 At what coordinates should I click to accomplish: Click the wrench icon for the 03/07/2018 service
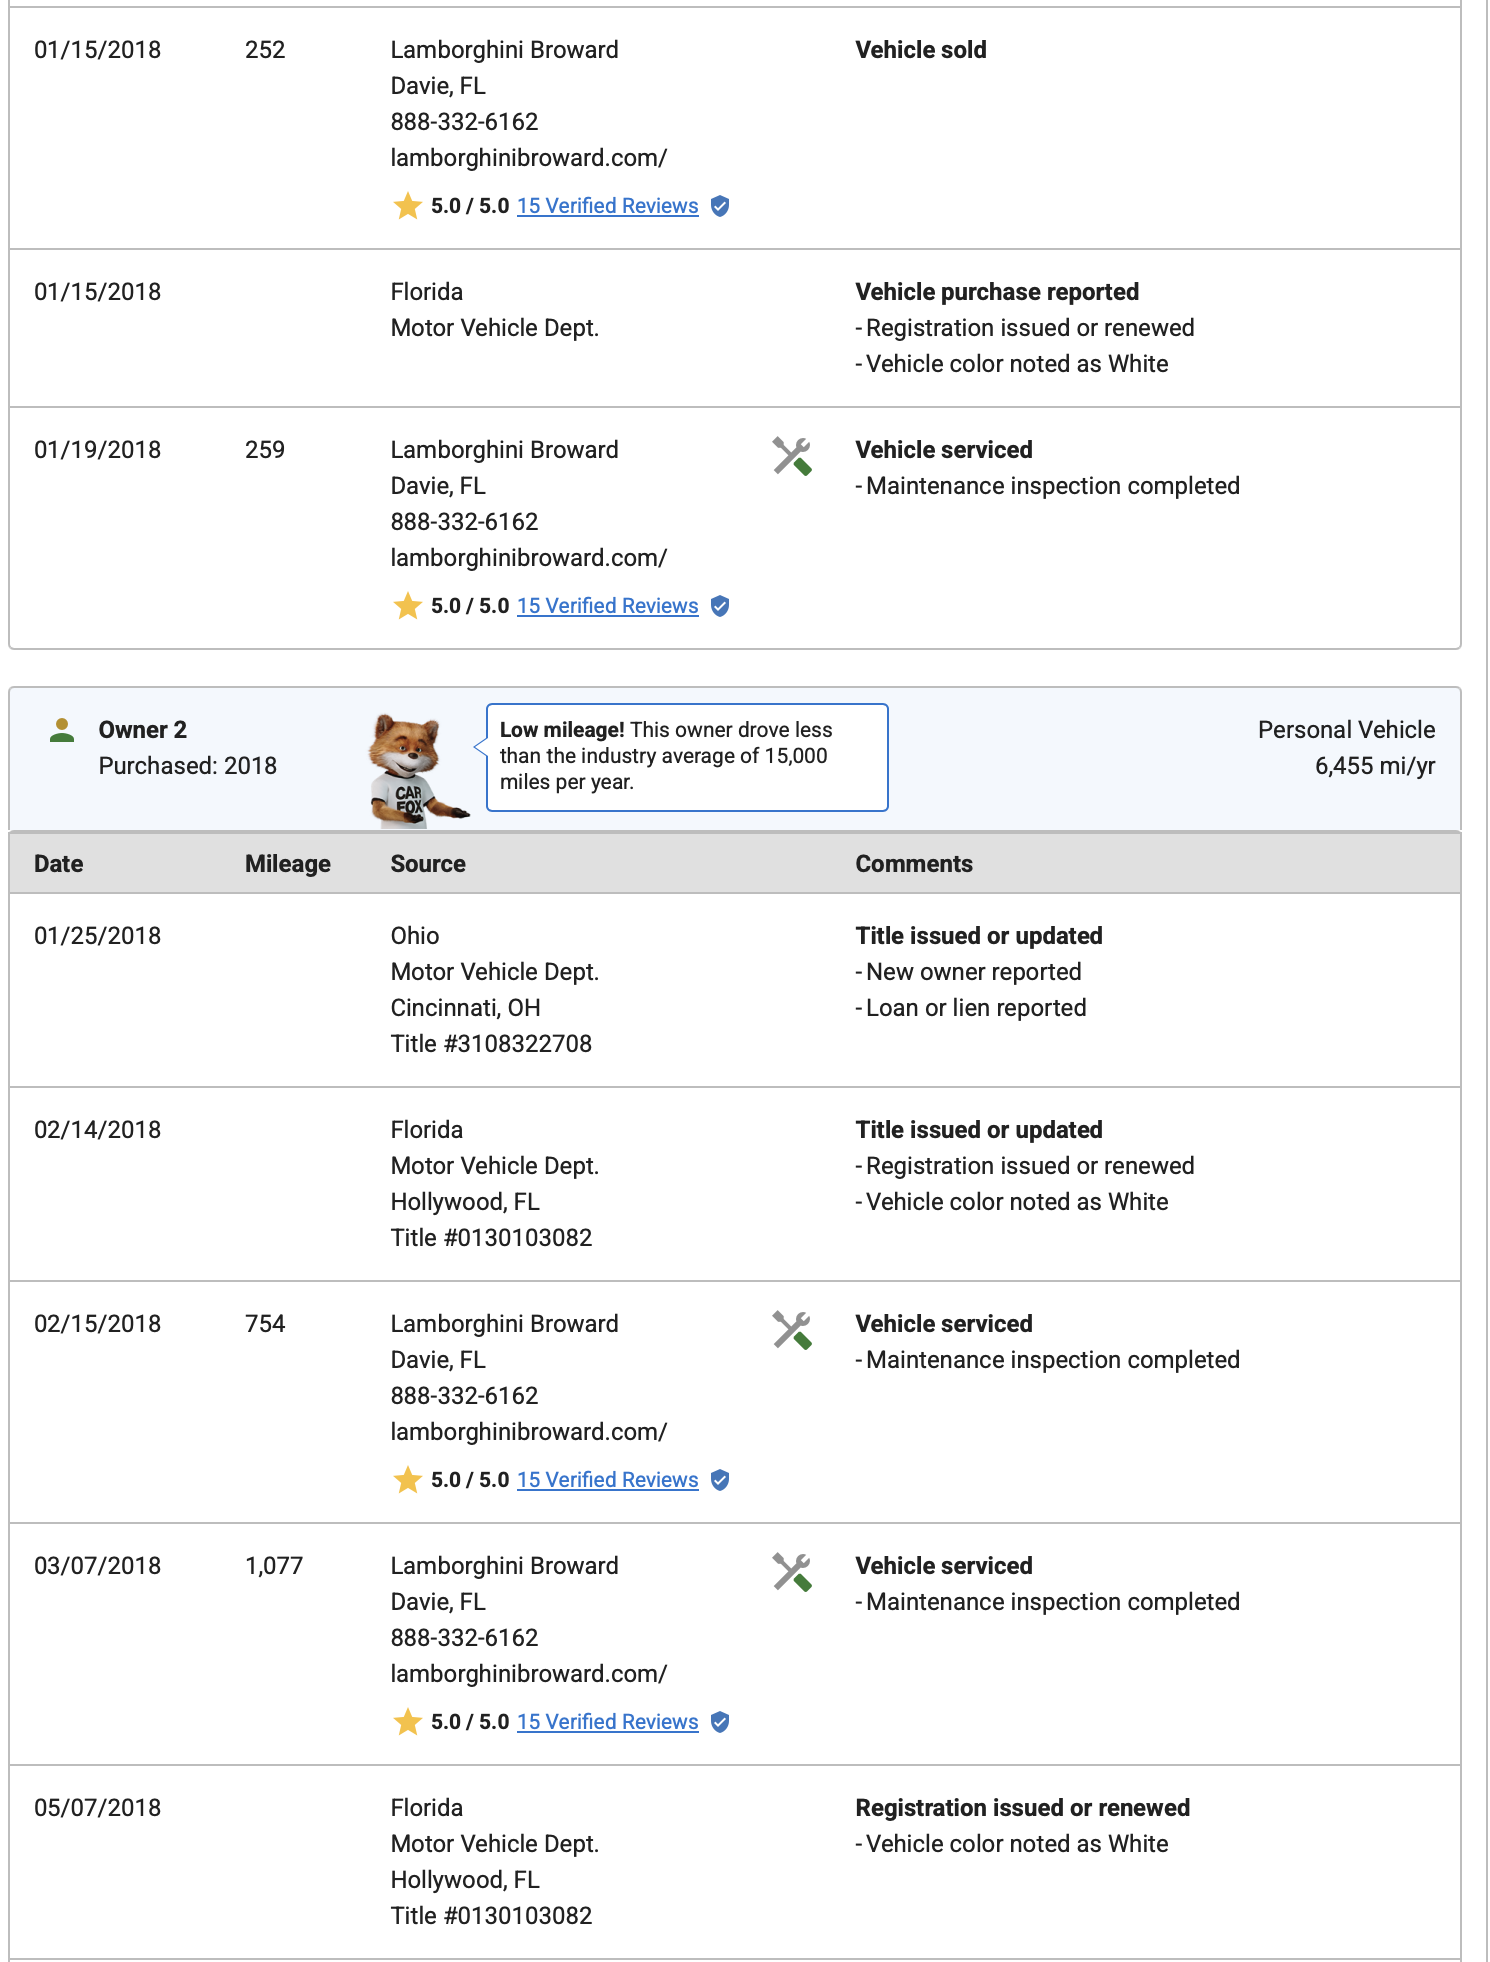click(791, 1573)
